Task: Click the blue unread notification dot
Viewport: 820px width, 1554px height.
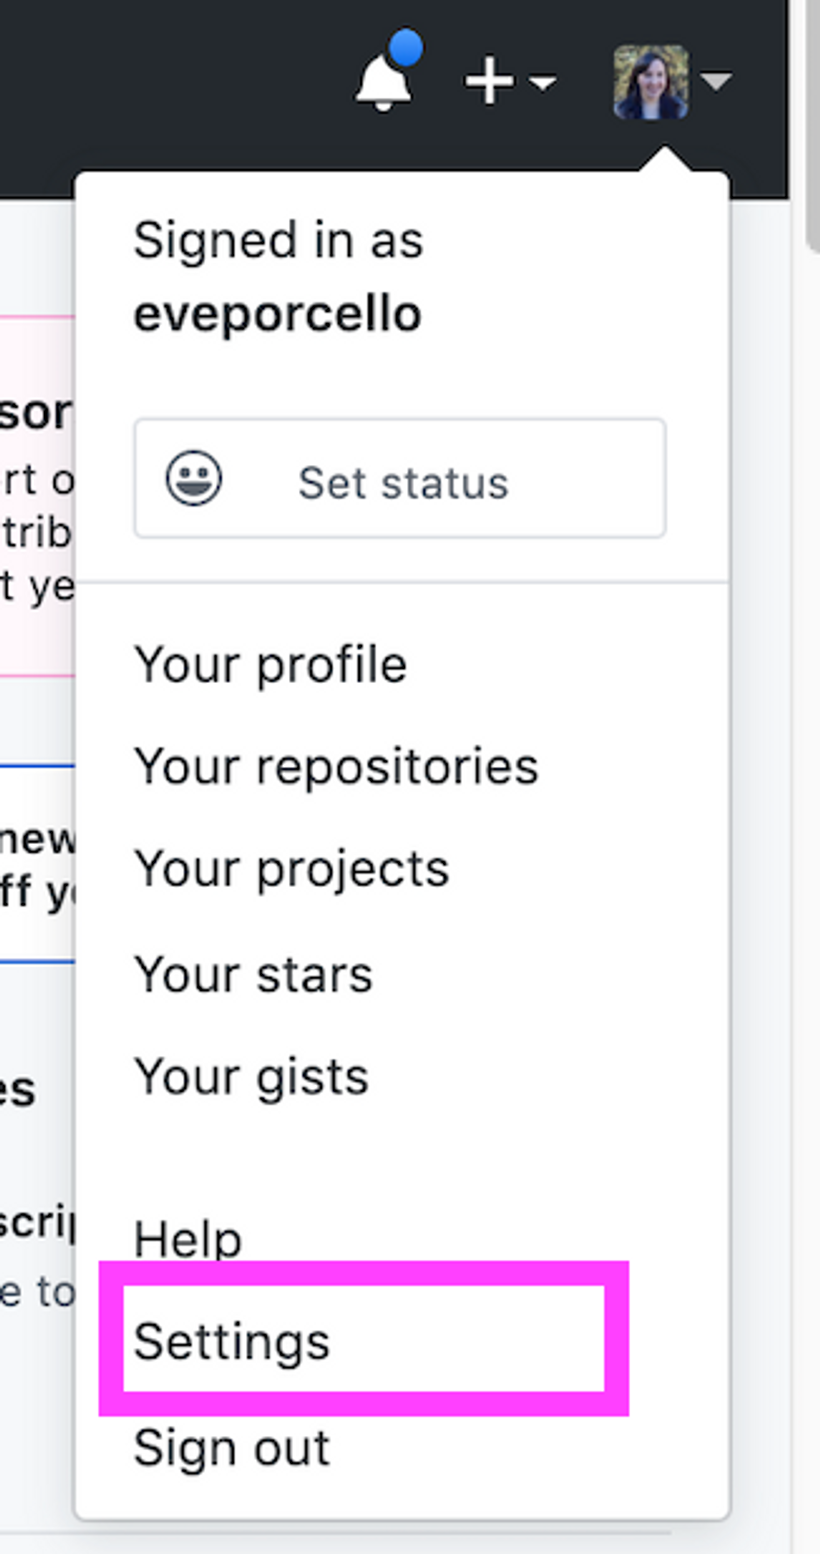Action: (x=405, y=48)
